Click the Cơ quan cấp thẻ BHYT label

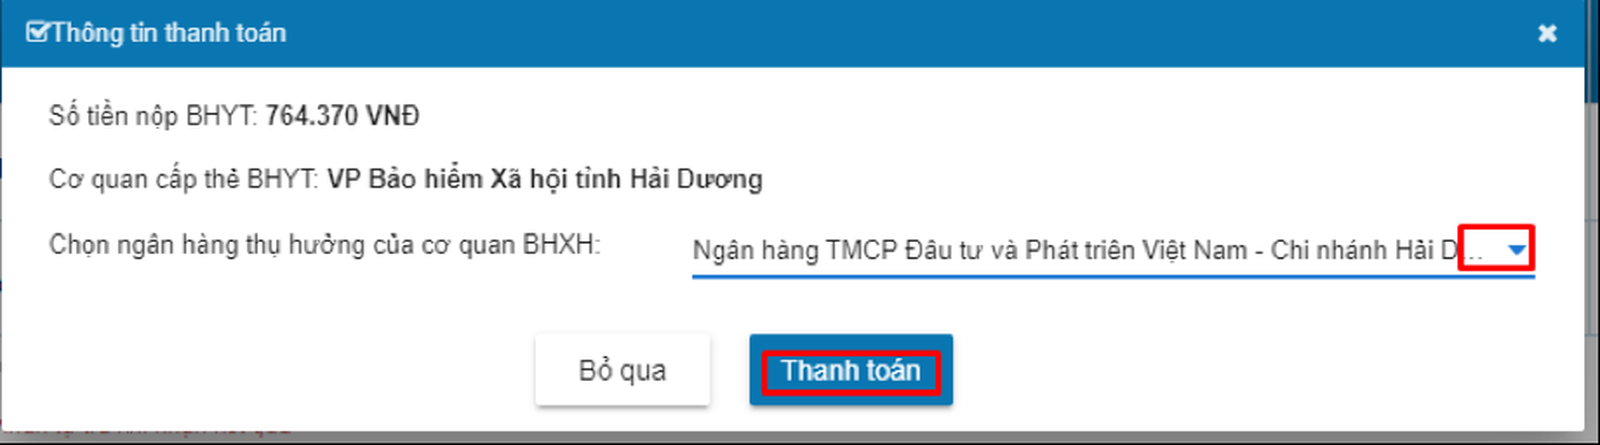tap(184, 179)
